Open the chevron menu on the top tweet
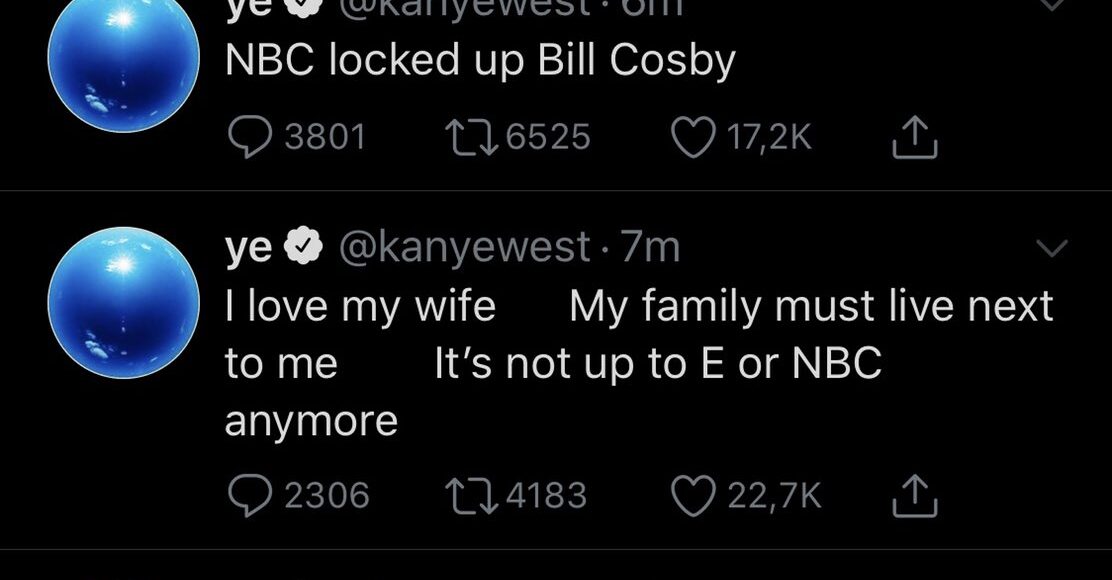This screenshot has width=1112, height=580. point(1051,5)
